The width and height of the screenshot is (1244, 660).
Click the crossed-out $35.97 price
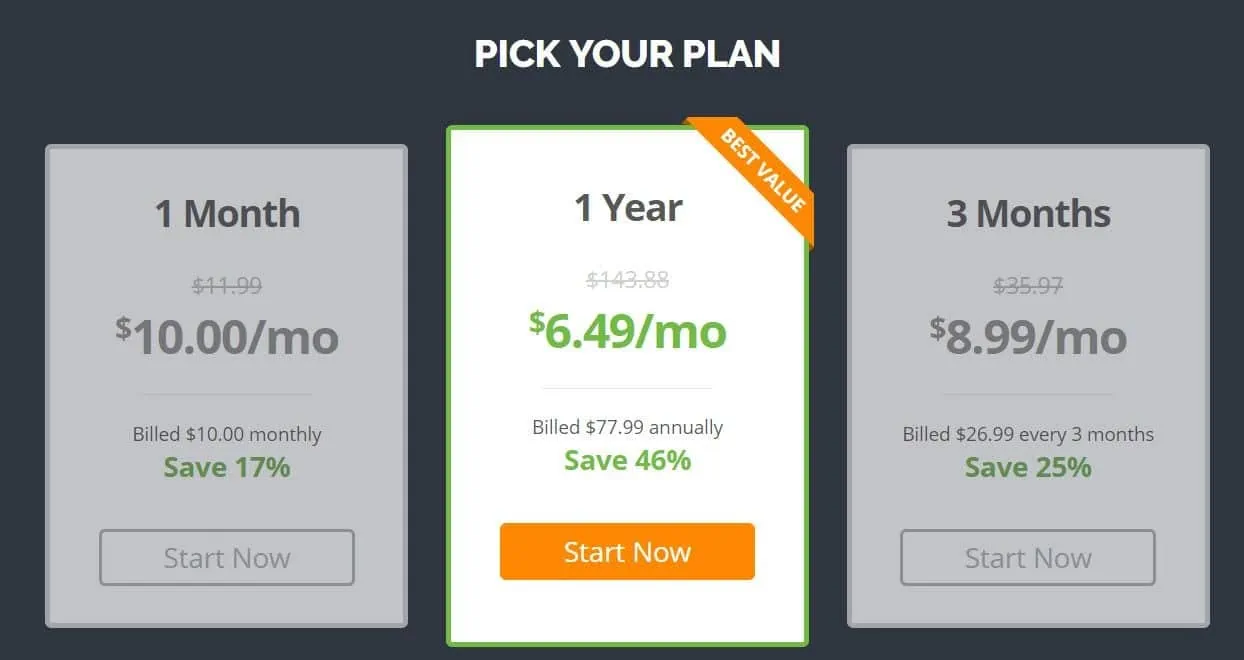click(1028, 286)
